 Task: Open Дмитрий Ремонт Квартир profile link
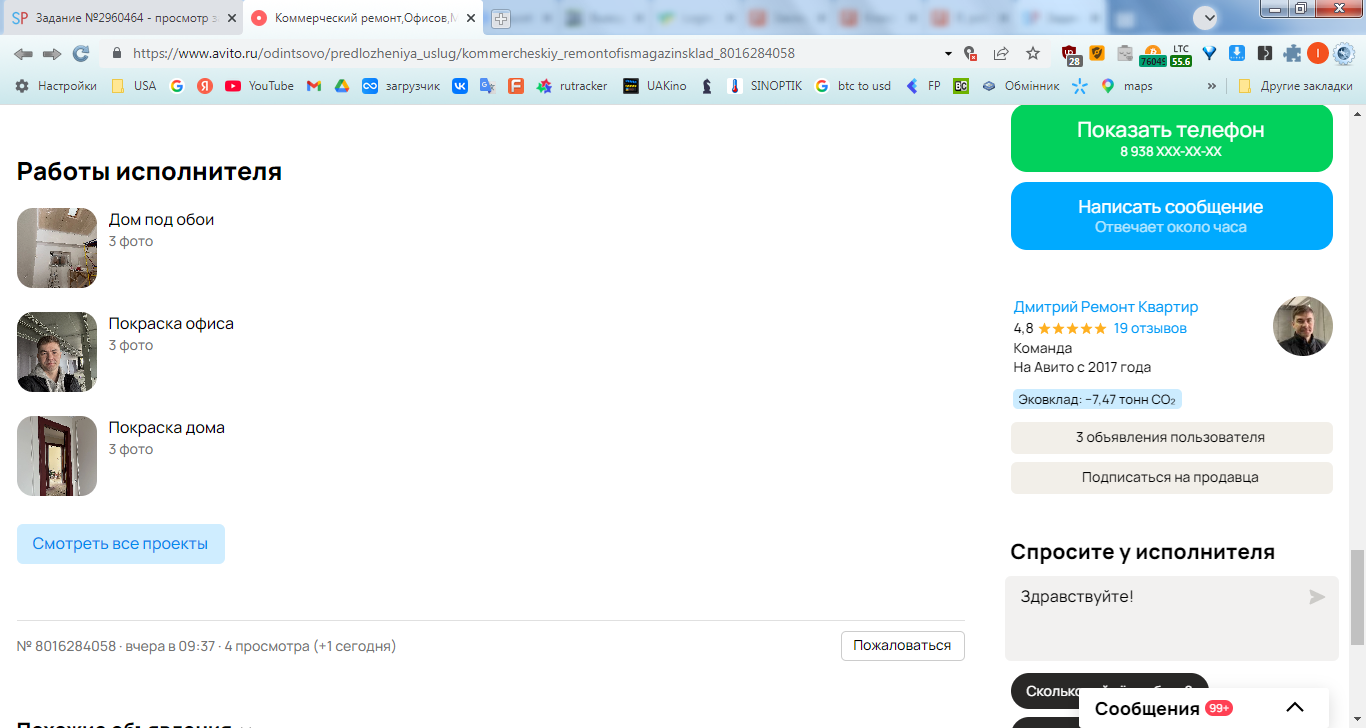[x=1106, y=307]
